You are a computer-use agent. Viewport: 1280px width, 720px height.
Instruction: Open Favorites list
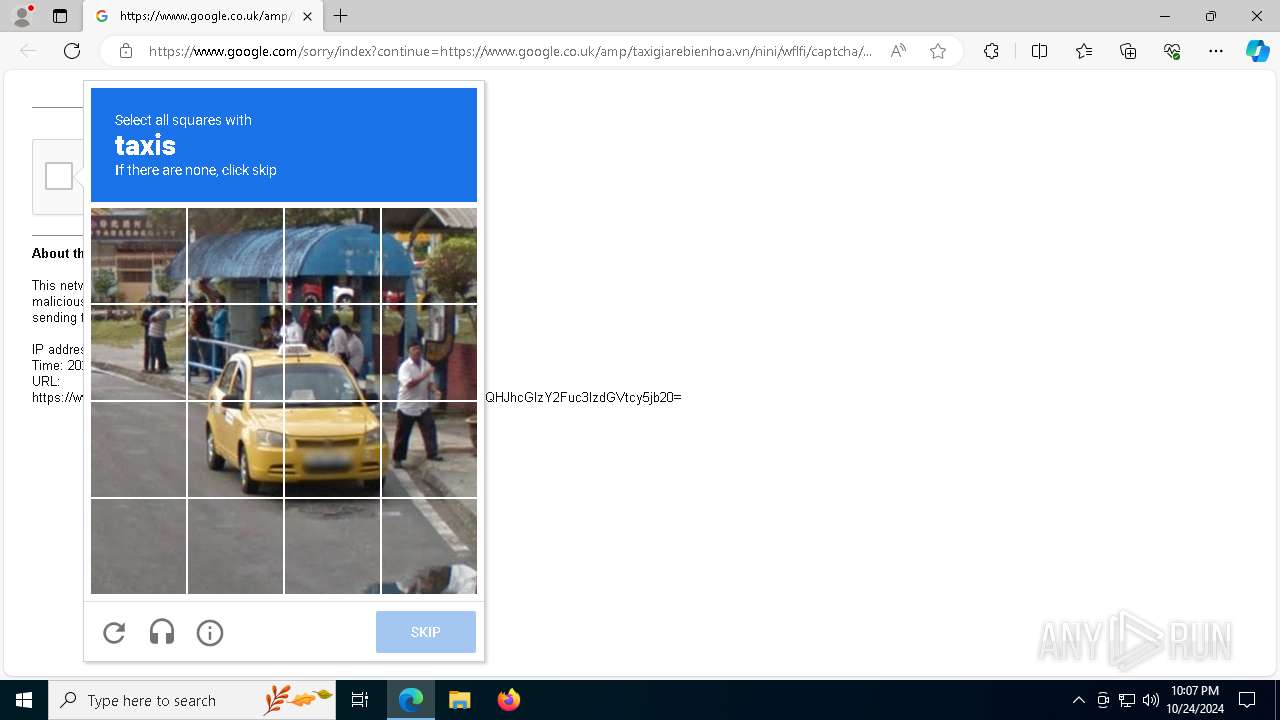point(1084,51)
